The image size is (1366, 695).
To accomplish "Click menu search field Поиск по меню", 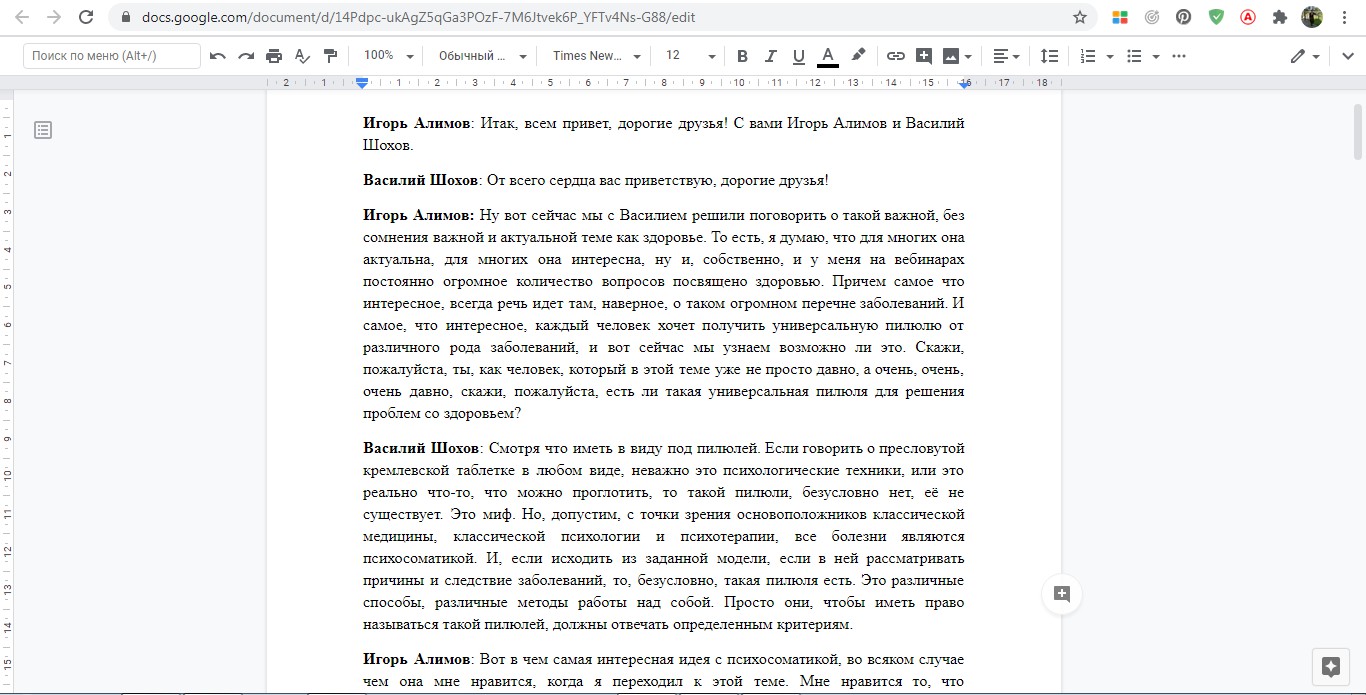I will pos(111,56).
